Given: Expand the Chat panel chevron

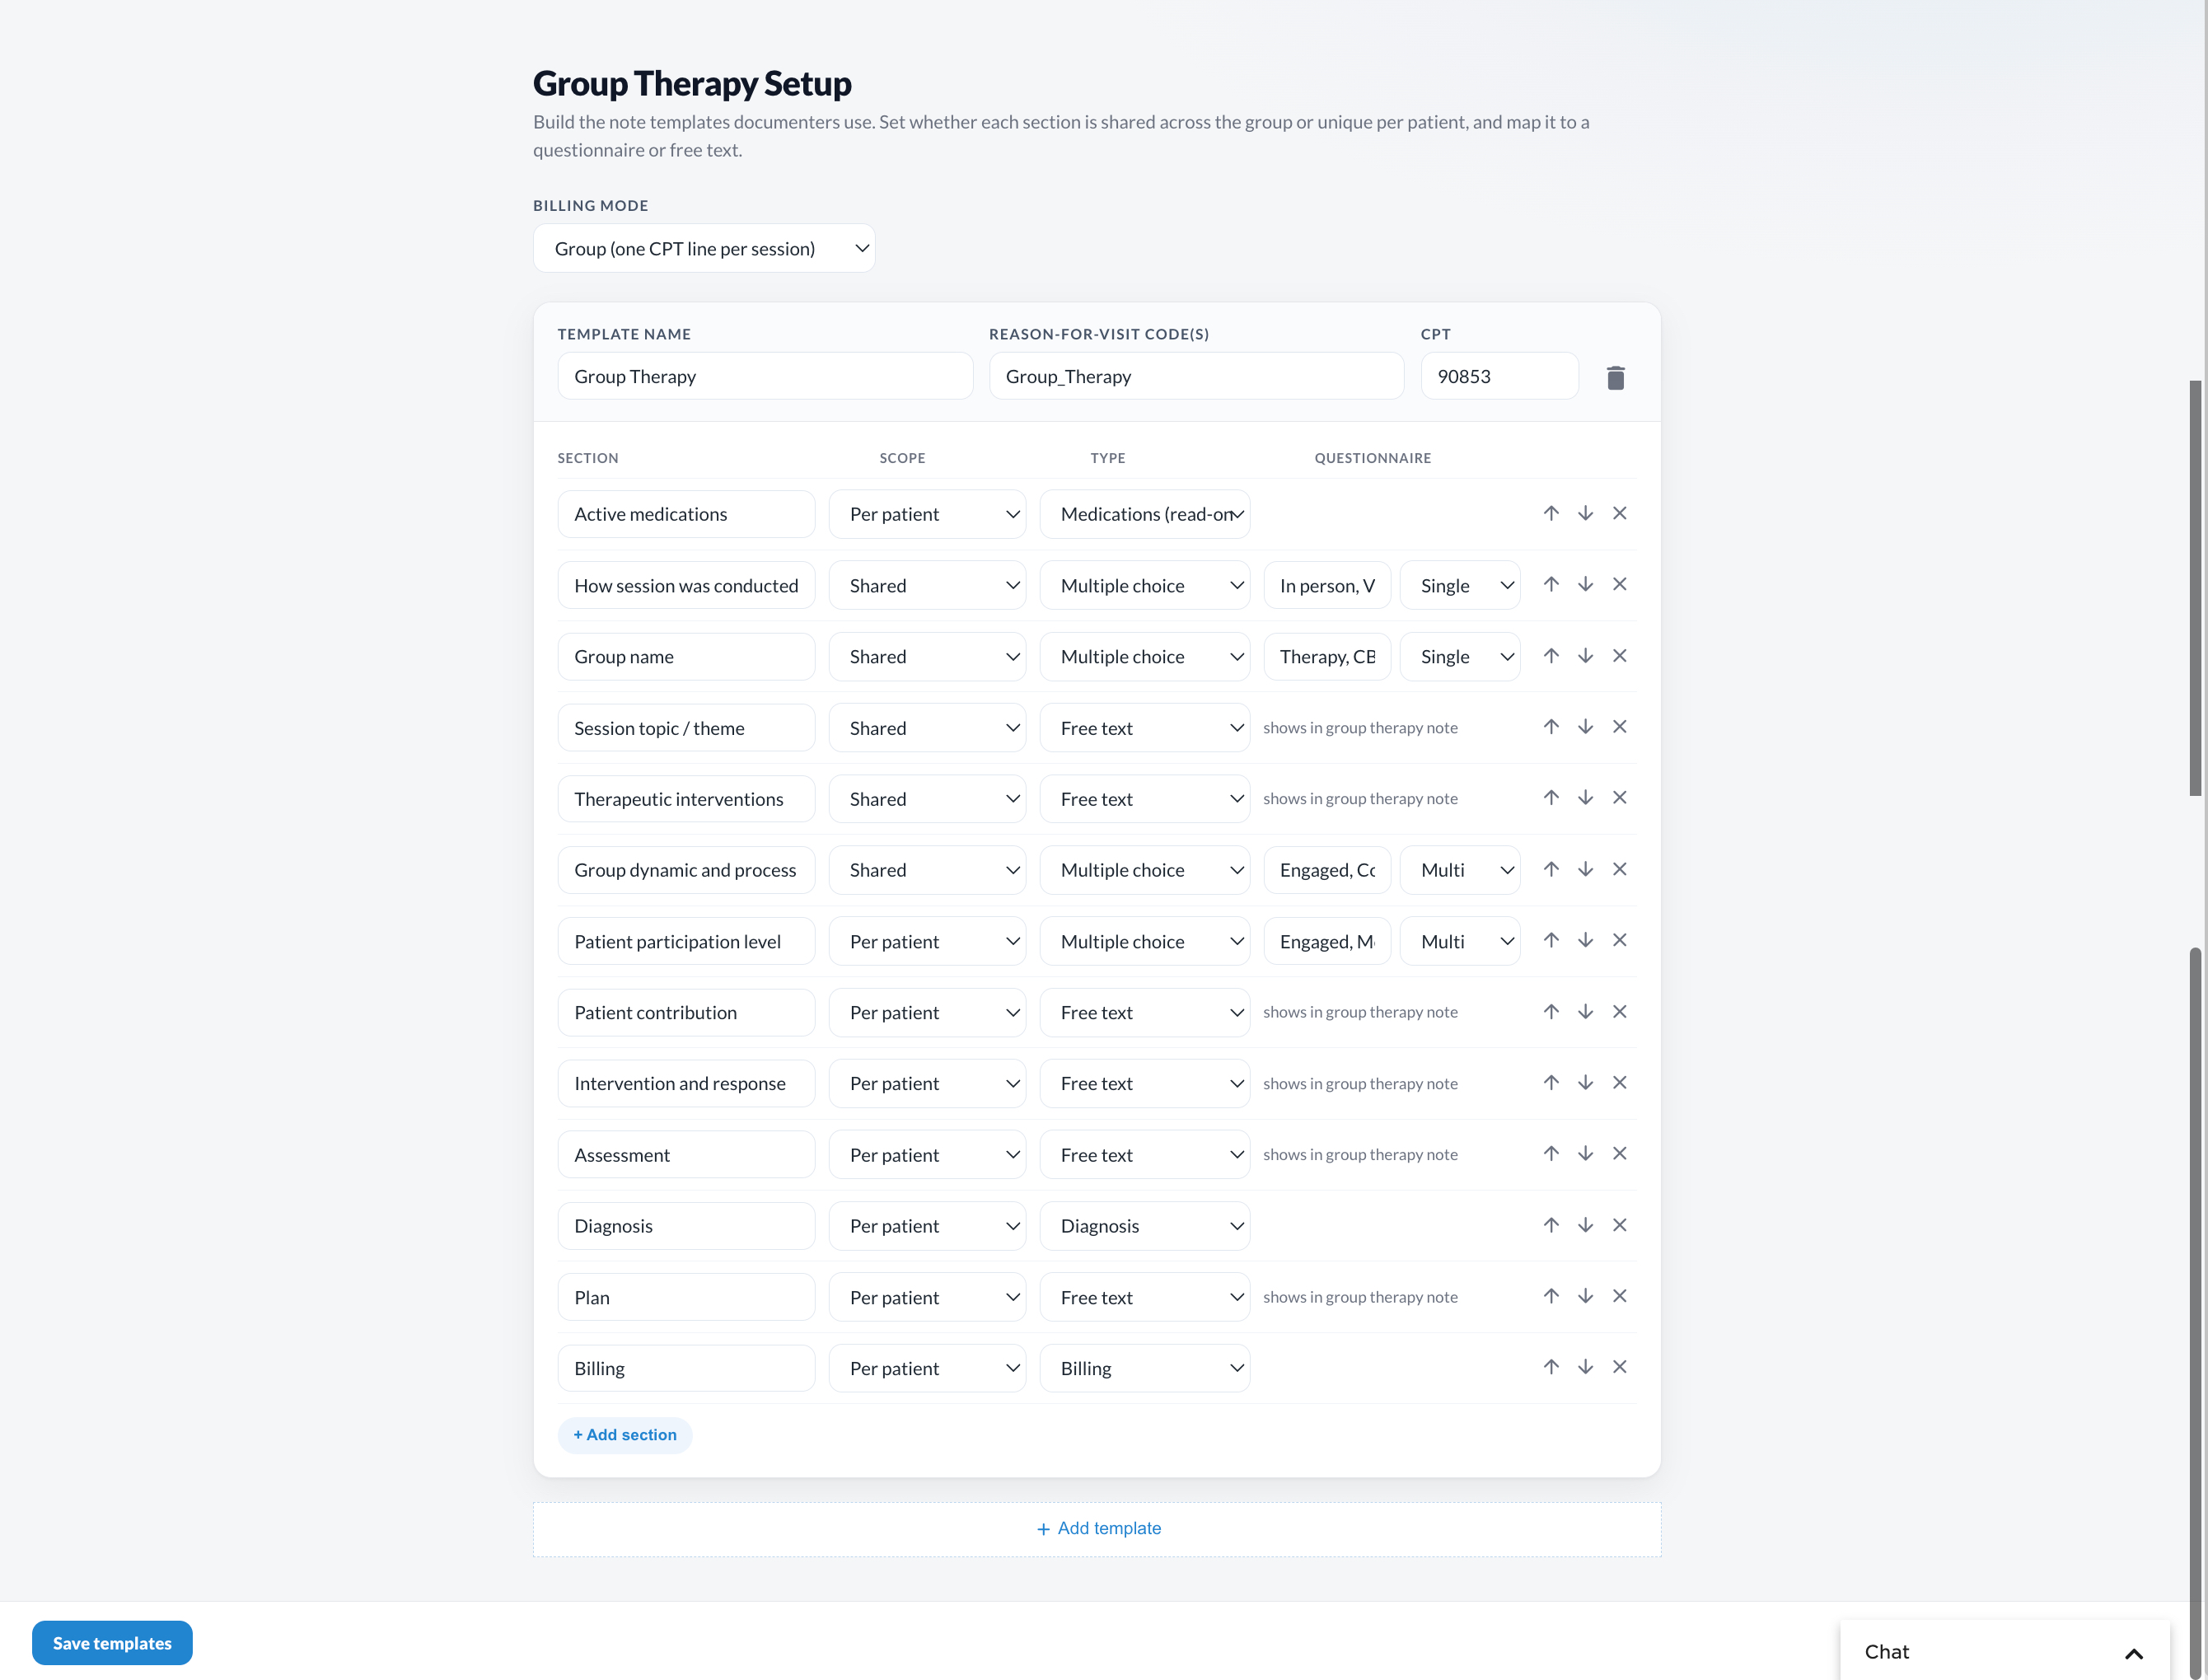Looking at the screenshot, I should 2133,1653.
